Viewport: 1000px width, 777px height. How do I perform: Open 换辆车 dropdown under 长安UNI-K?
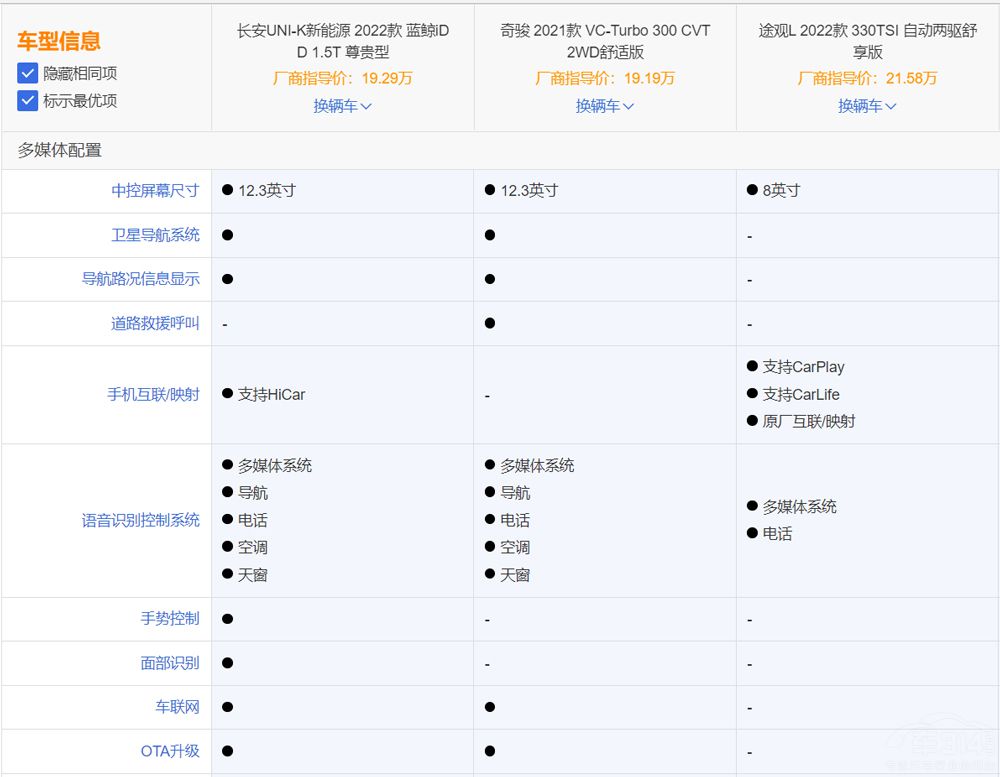(x=342, y=105)
